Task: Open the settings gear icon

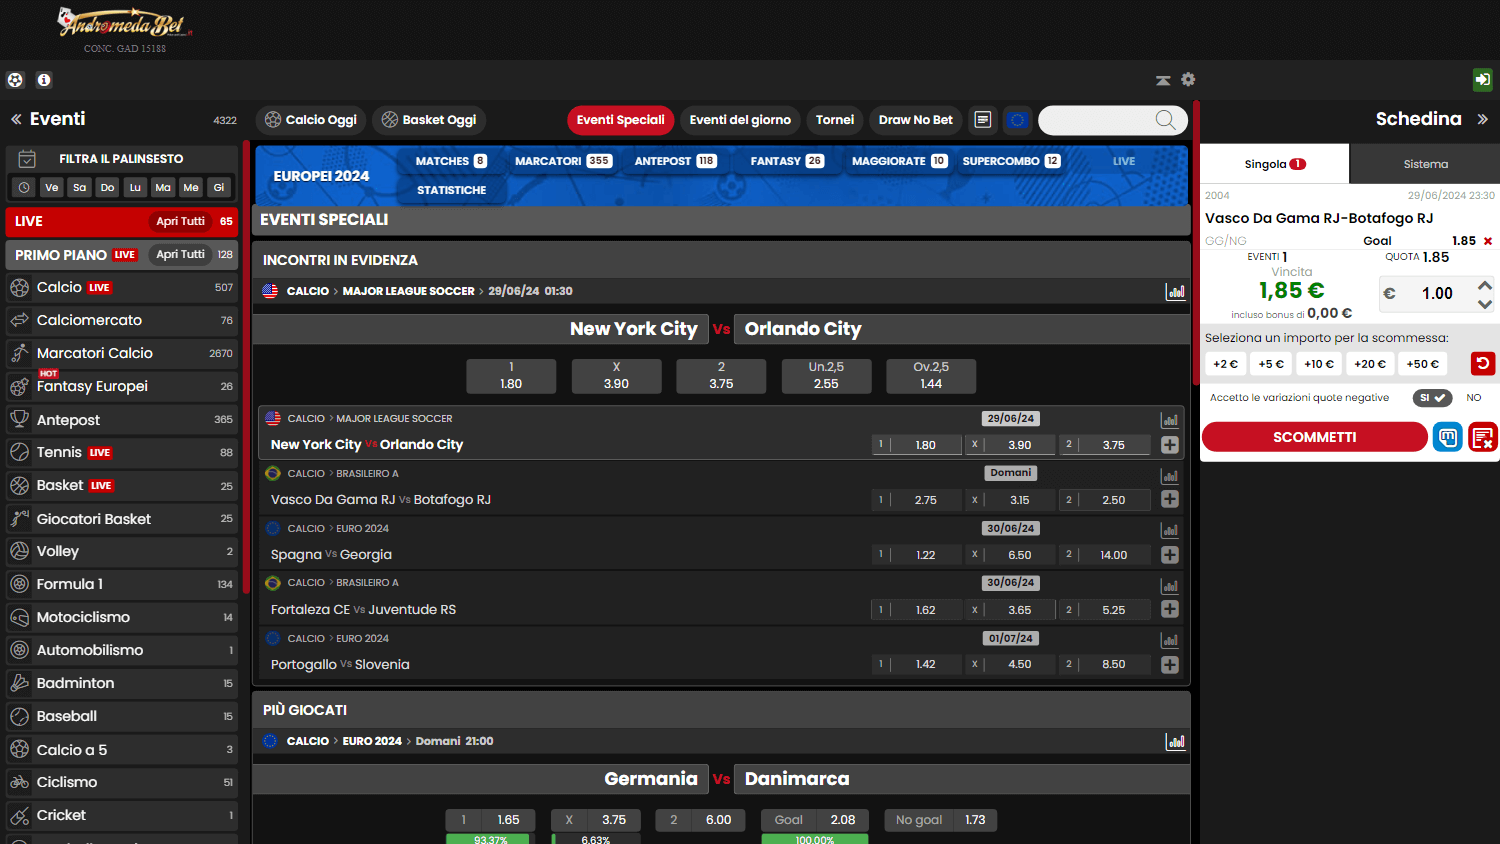Action: 1188,80
